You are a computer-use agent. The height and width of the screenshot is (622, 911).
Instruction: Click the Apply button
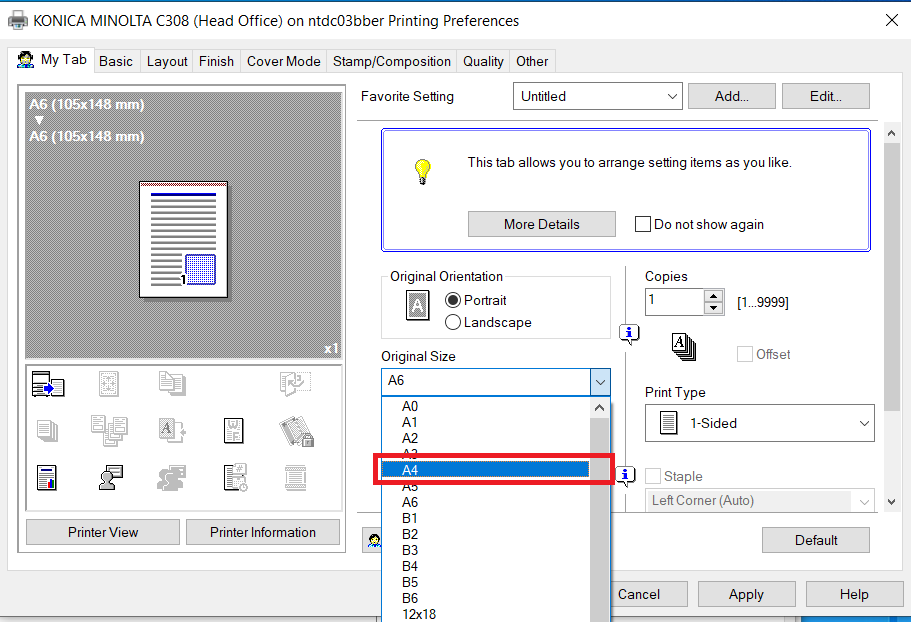746,594
